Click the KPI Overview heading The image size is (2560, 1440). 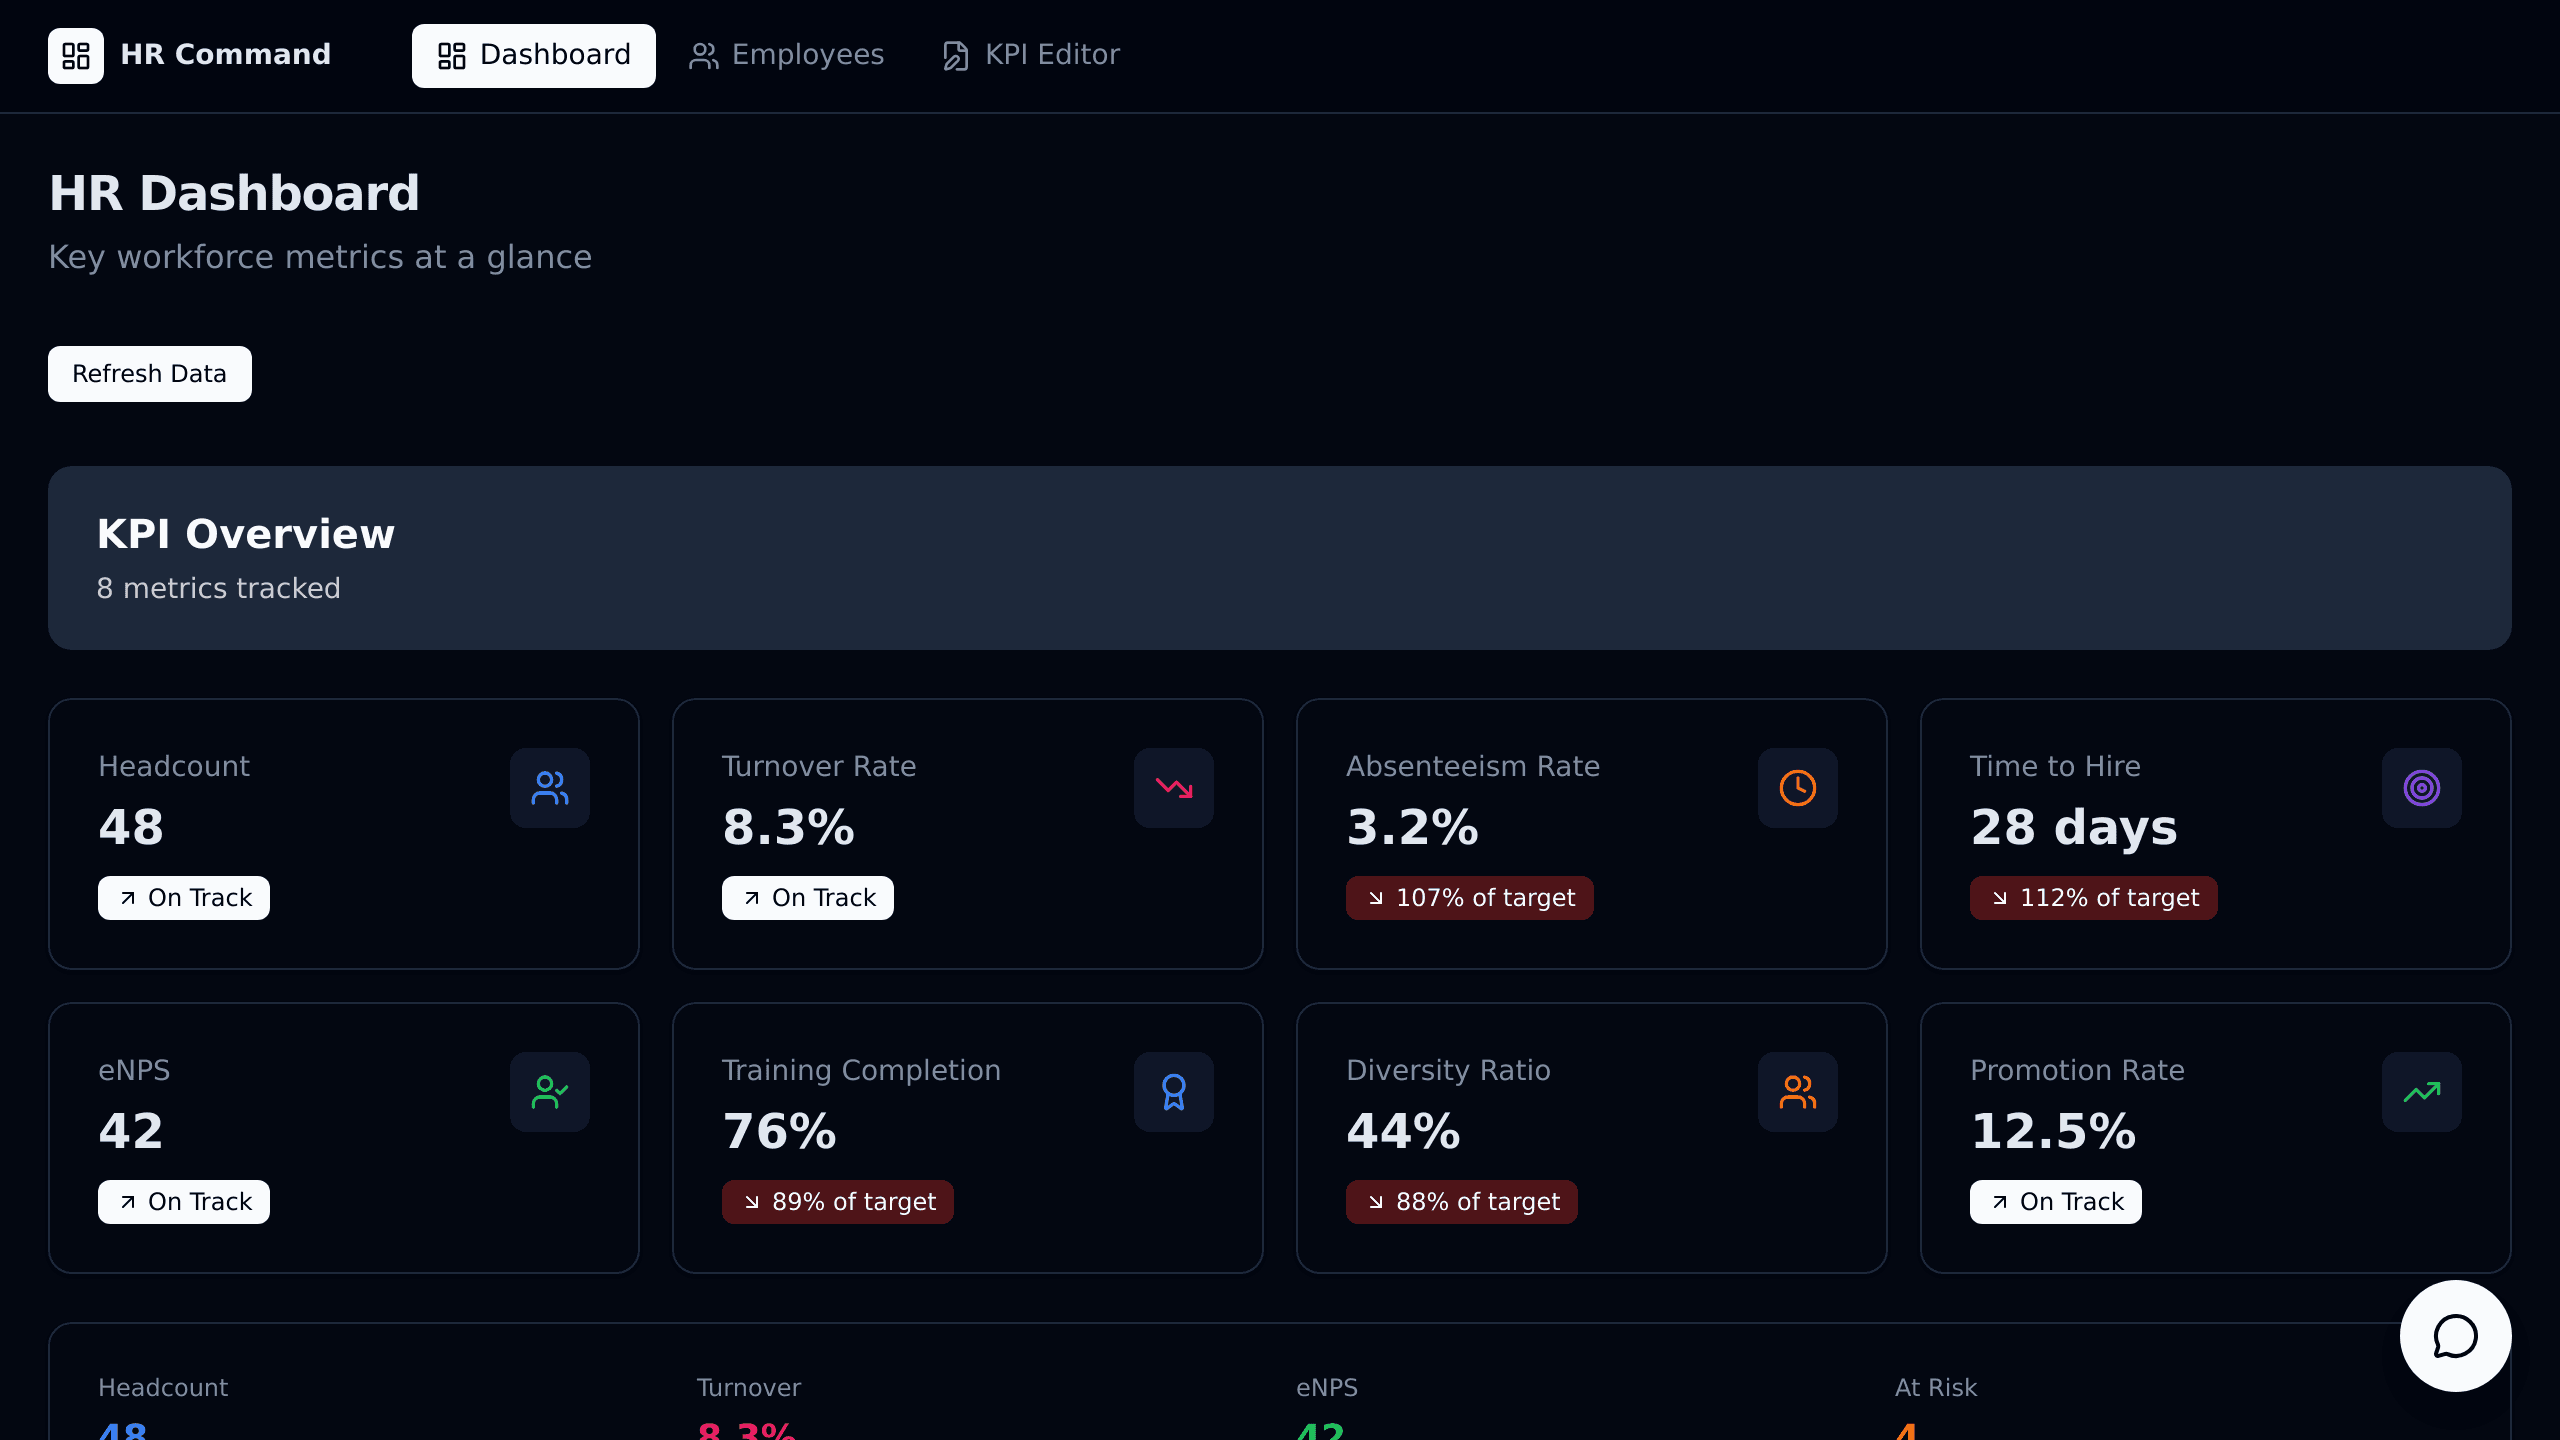[x=246, y=534]
